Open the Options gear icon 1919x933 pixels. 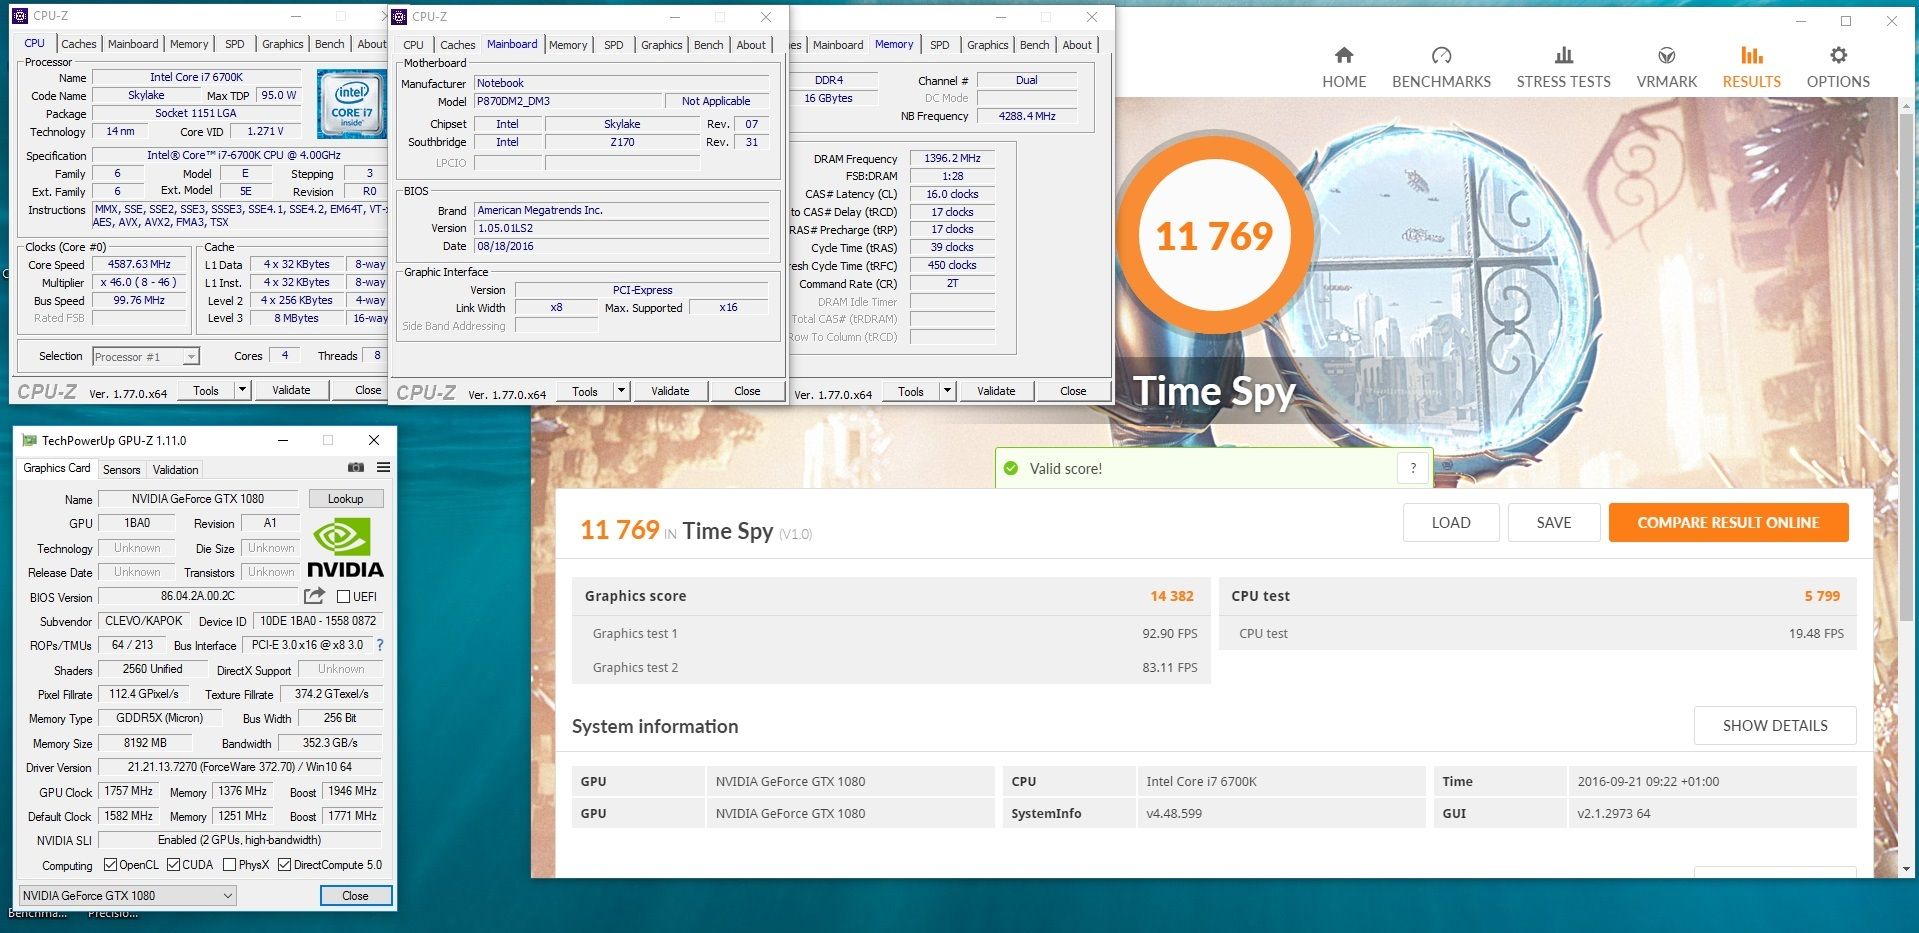pyautogui.click(x=1838, y=55)
